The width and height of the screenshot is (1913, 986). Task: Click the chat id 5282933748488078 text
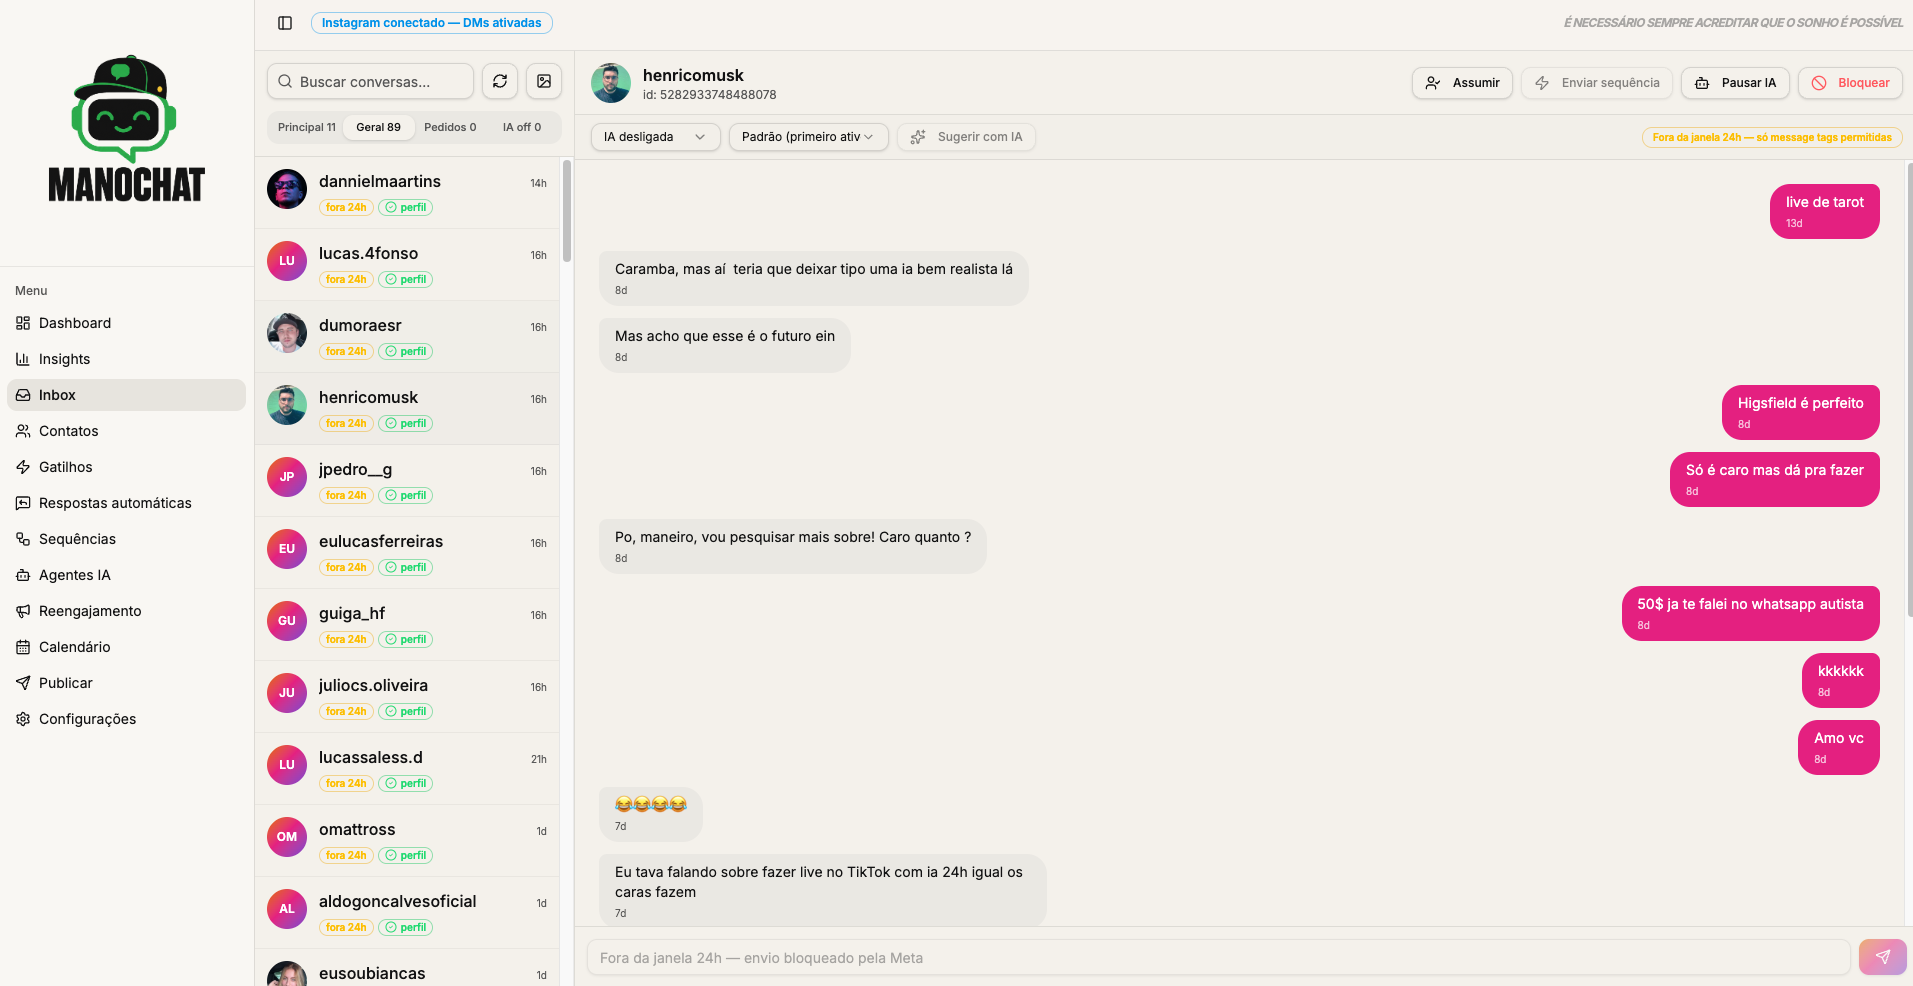coord(709,95)
